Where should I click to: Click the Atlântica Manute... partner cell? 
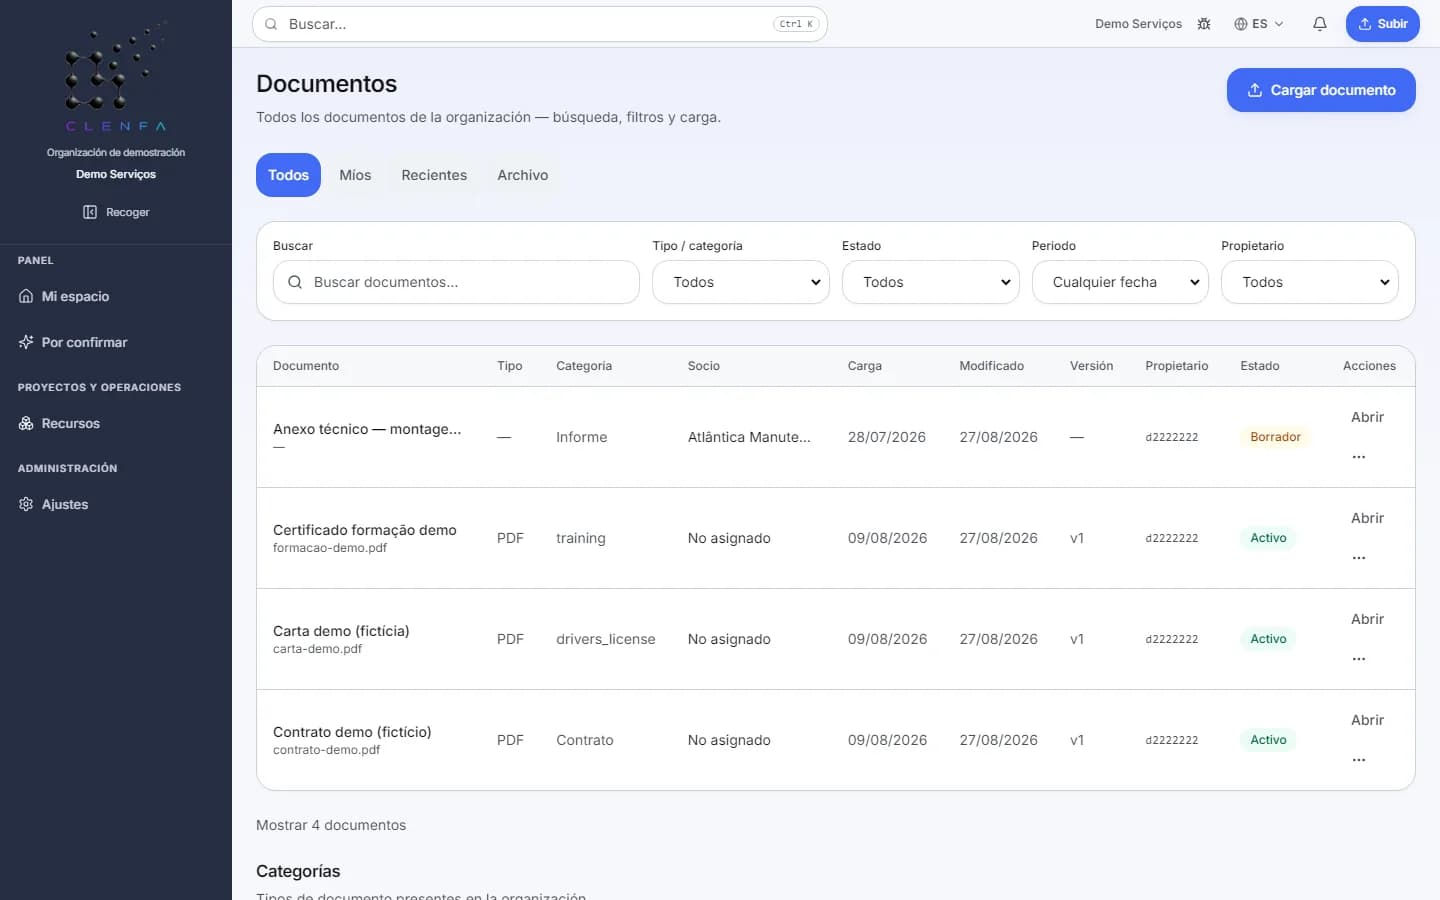pos(749,437)
